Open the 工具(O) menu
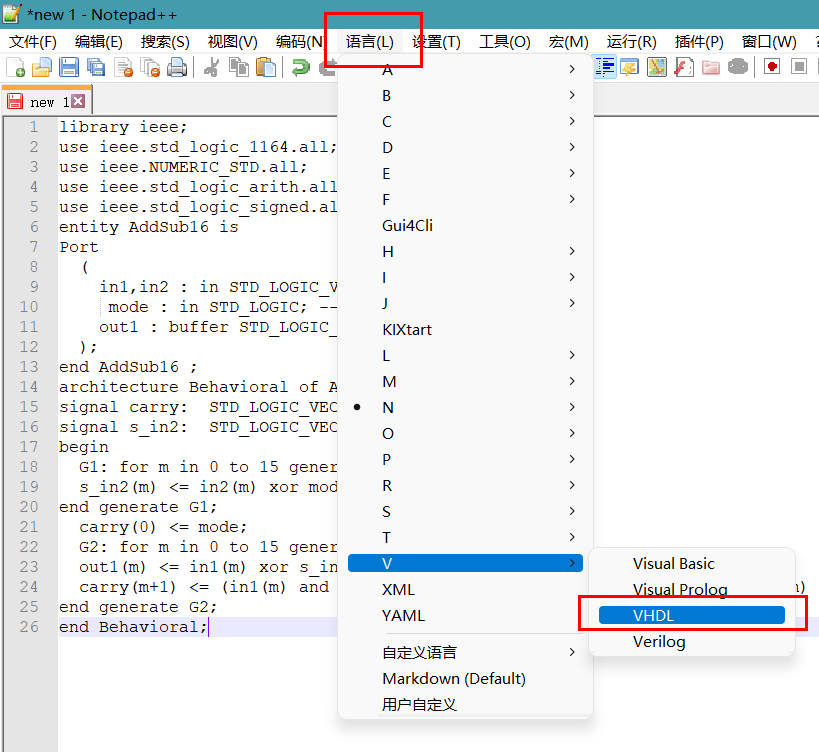The width and height of the screenshot is (819, 752). [x=505, y=42]
